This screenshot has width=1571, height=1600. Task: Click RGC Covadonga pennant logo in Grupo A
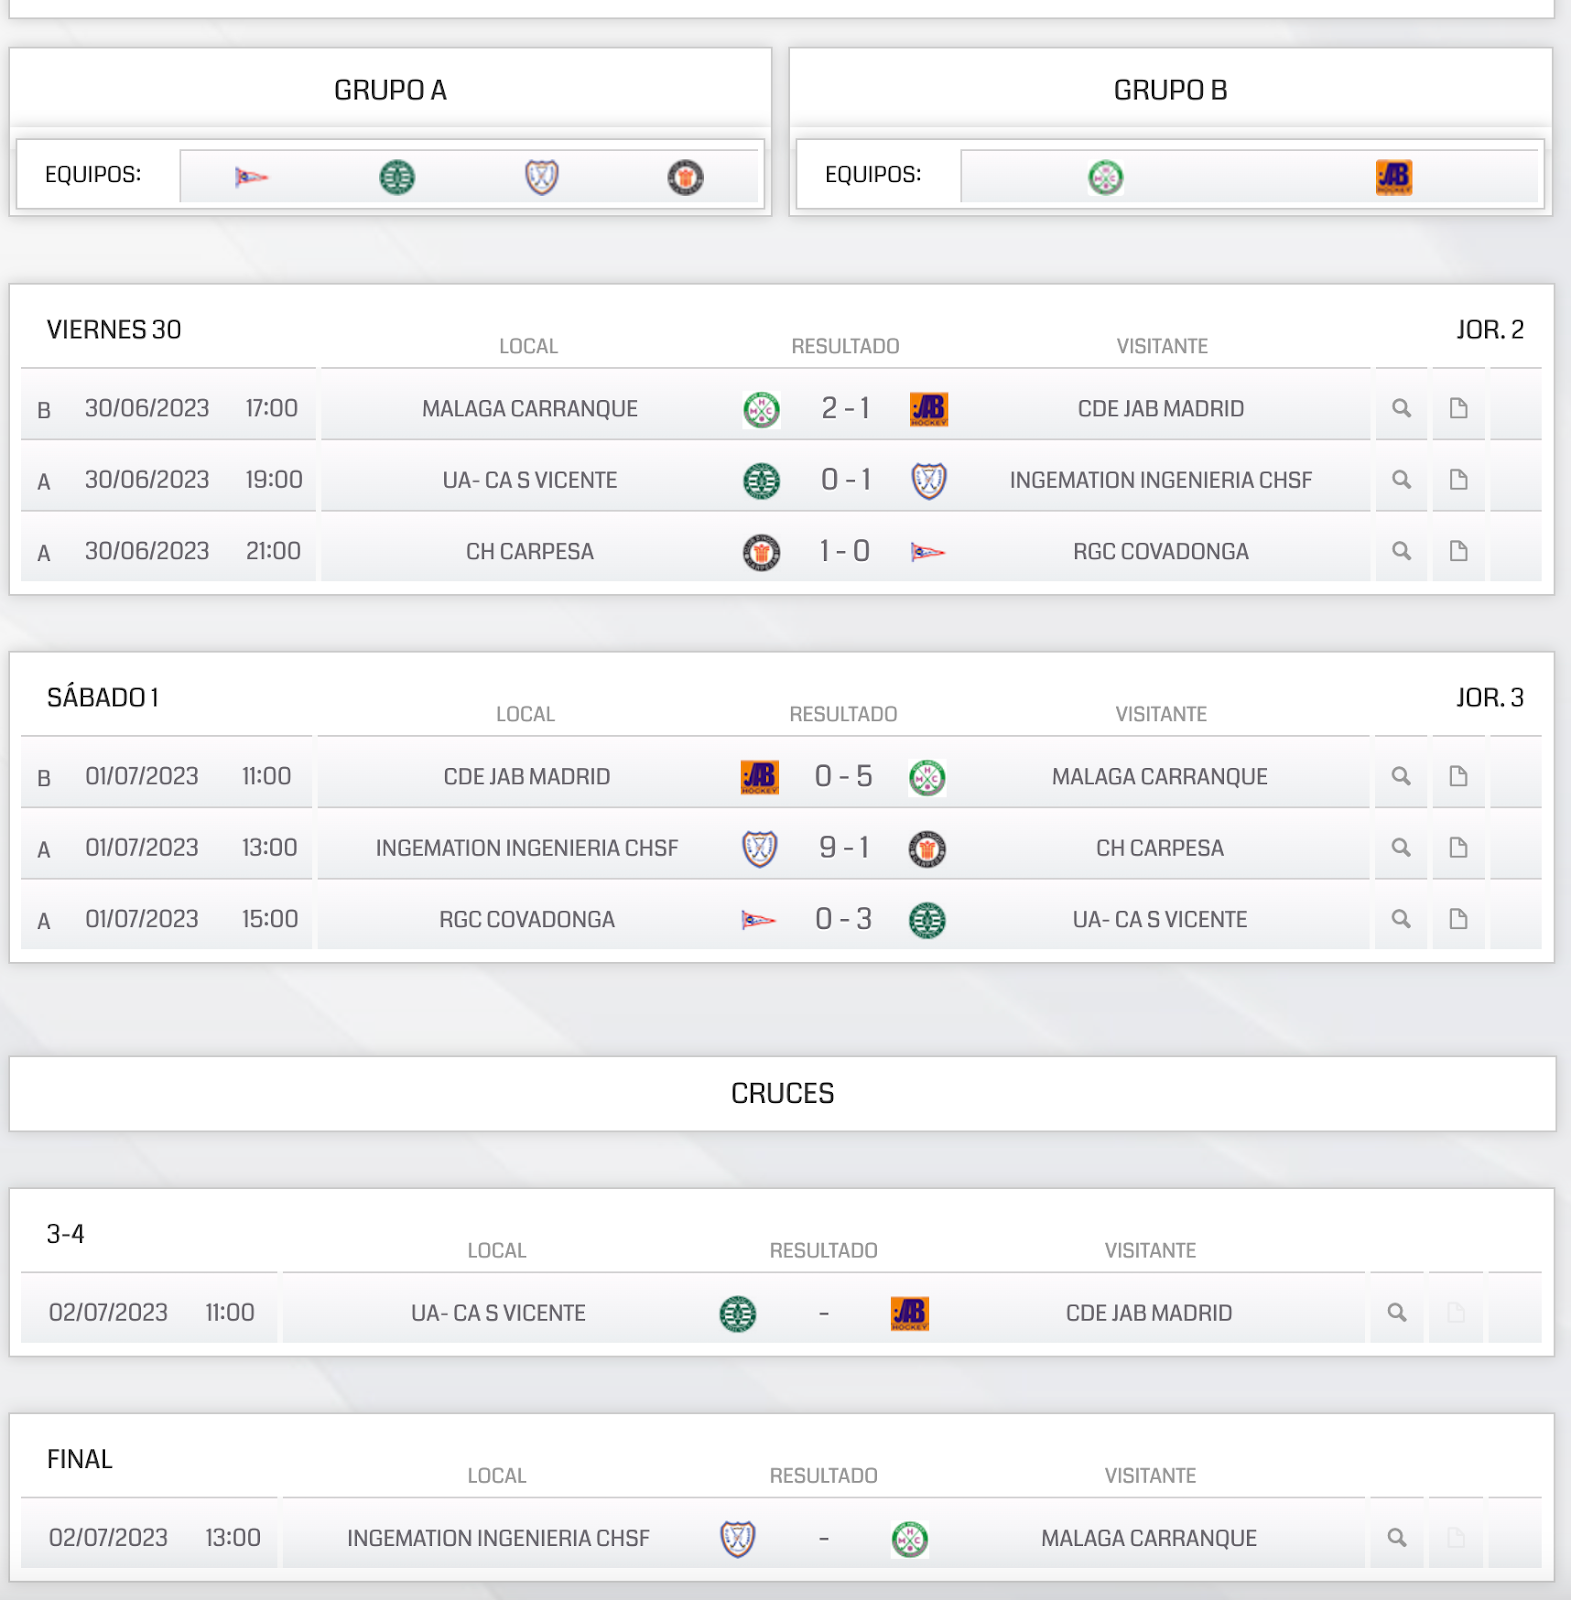(x=251, y=177)
